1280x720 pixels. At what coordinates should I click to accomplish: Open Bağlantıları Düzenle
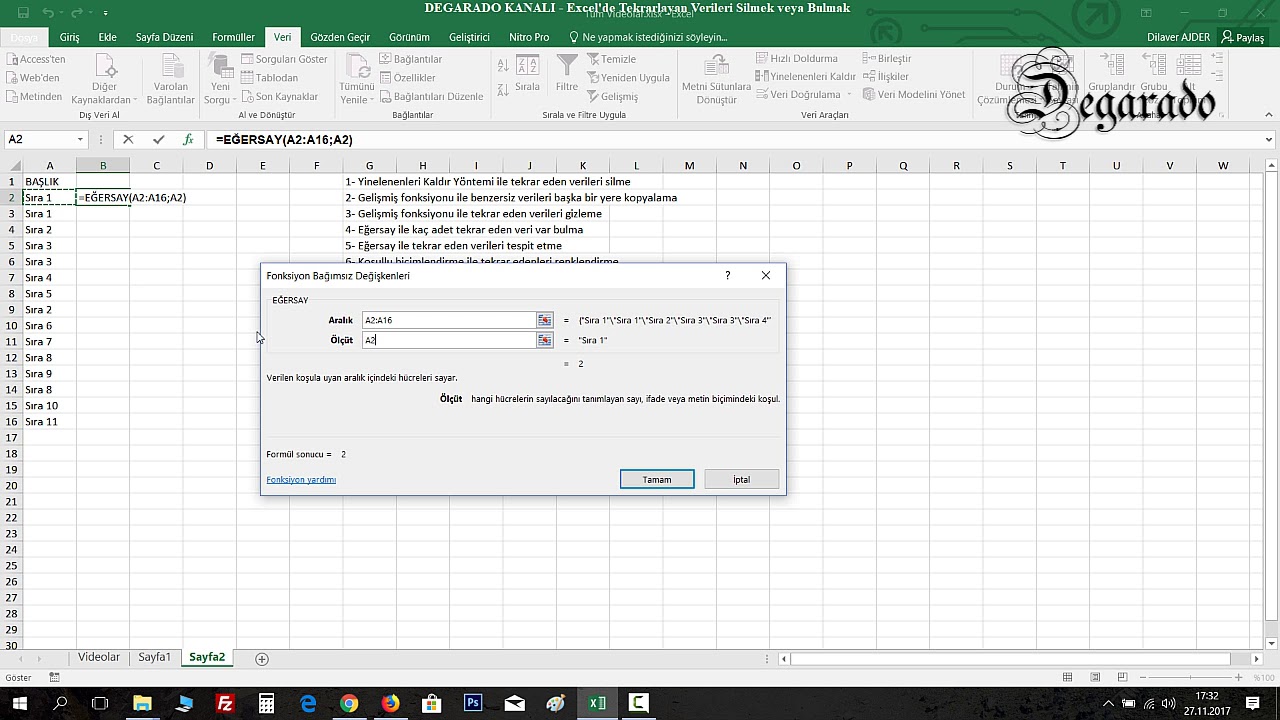click(431, 97)
